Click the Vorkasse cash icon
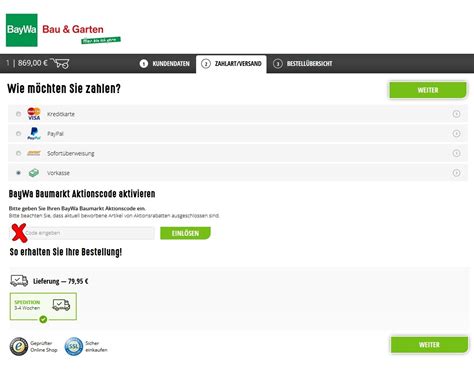This screenshot has width=474, height=372. [34, 173]
